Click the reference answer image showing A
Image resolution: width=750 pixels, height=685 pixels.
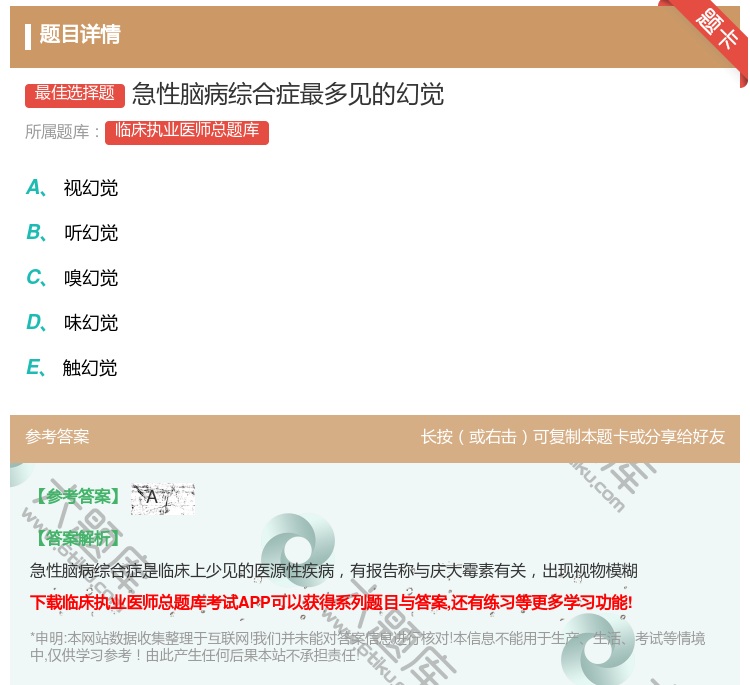point(163,498)
